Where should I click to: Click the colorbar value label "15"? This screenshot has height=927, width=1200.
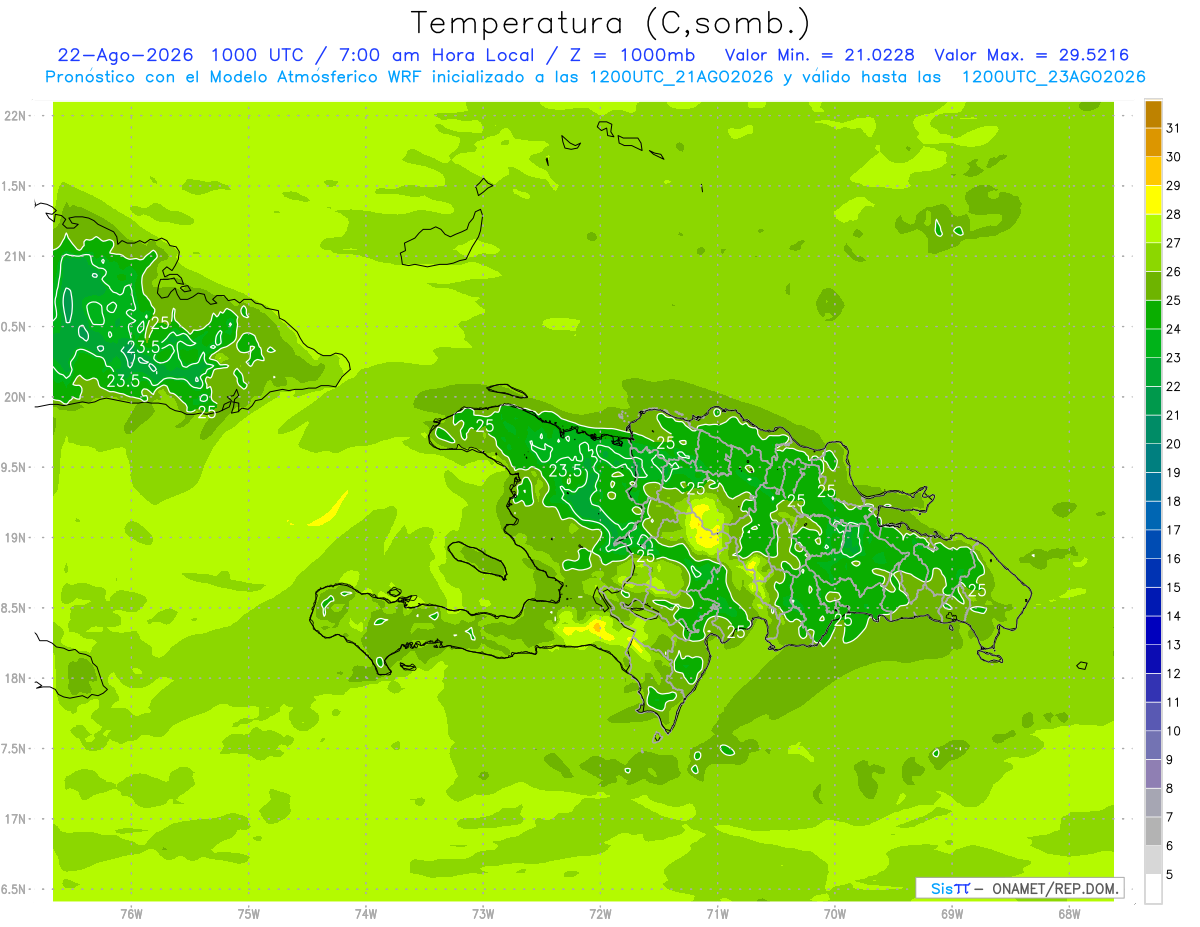tap(1174, 588)
